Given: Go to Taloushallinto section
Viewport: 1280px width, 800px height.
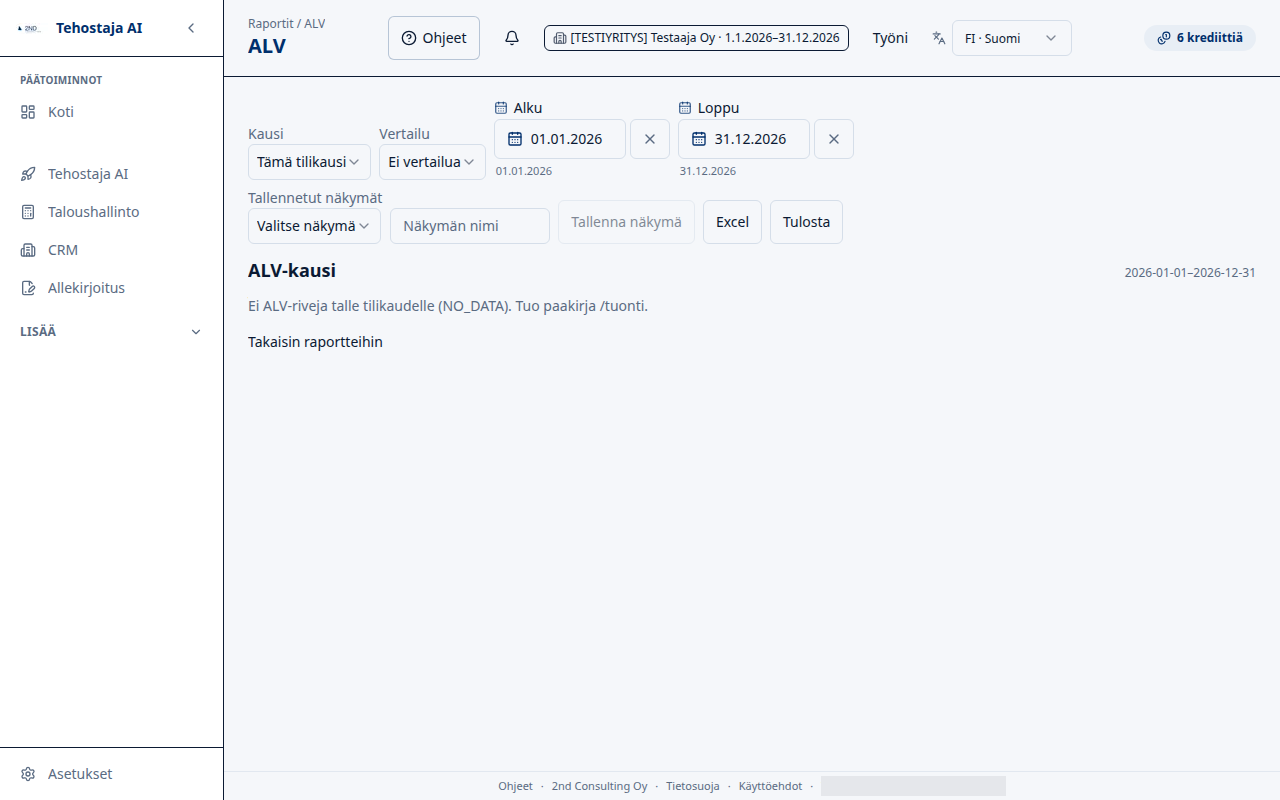Looking at the screenshot, I should 111,212.
